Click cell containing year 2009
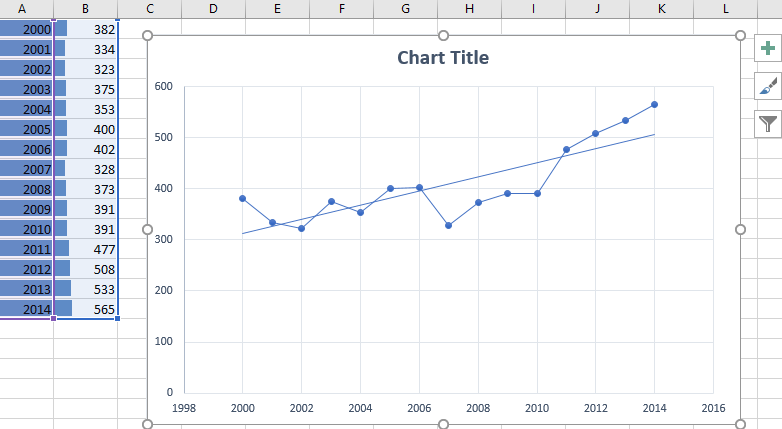 (26, 209)
